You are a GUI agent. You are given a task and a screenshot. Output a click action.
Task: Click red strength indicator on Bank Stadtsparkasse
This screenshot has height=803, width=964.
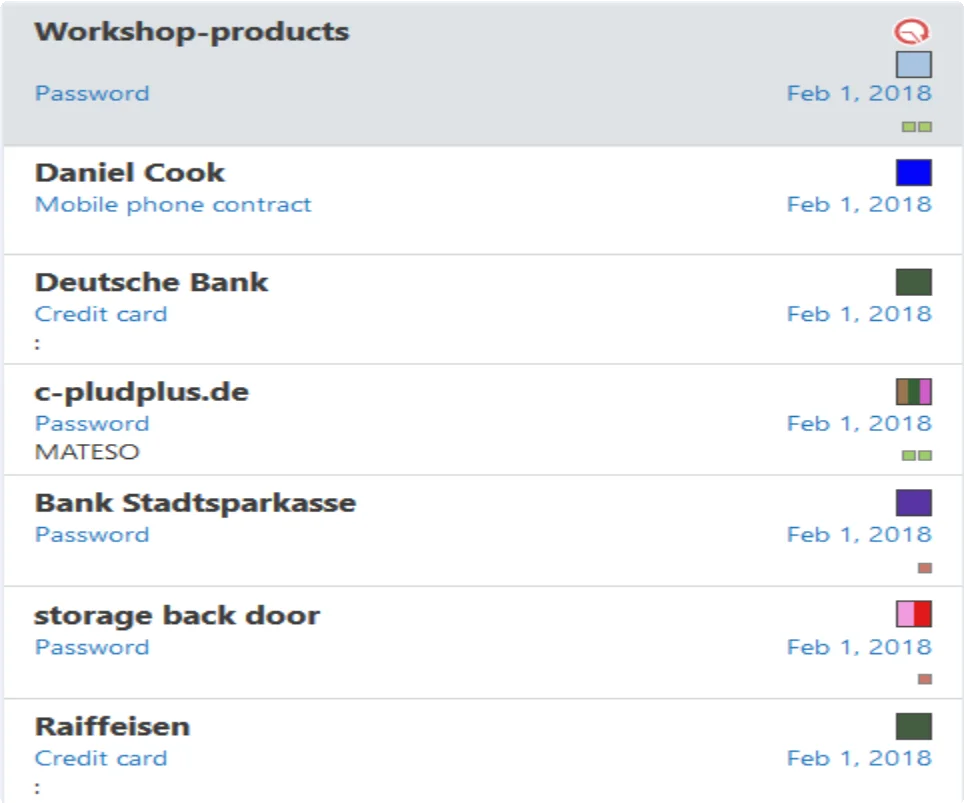(x=925, y=568)
